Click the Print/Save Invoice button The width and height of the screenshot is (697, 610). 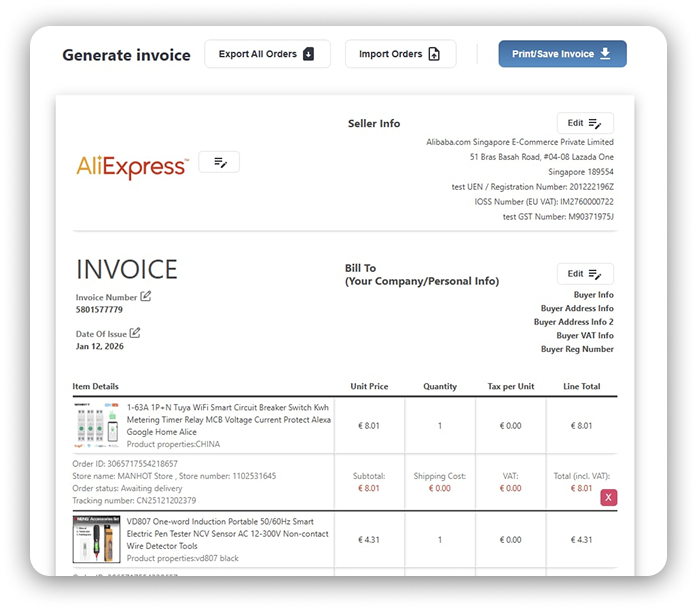pyautogui.click(x=562, y=54)
